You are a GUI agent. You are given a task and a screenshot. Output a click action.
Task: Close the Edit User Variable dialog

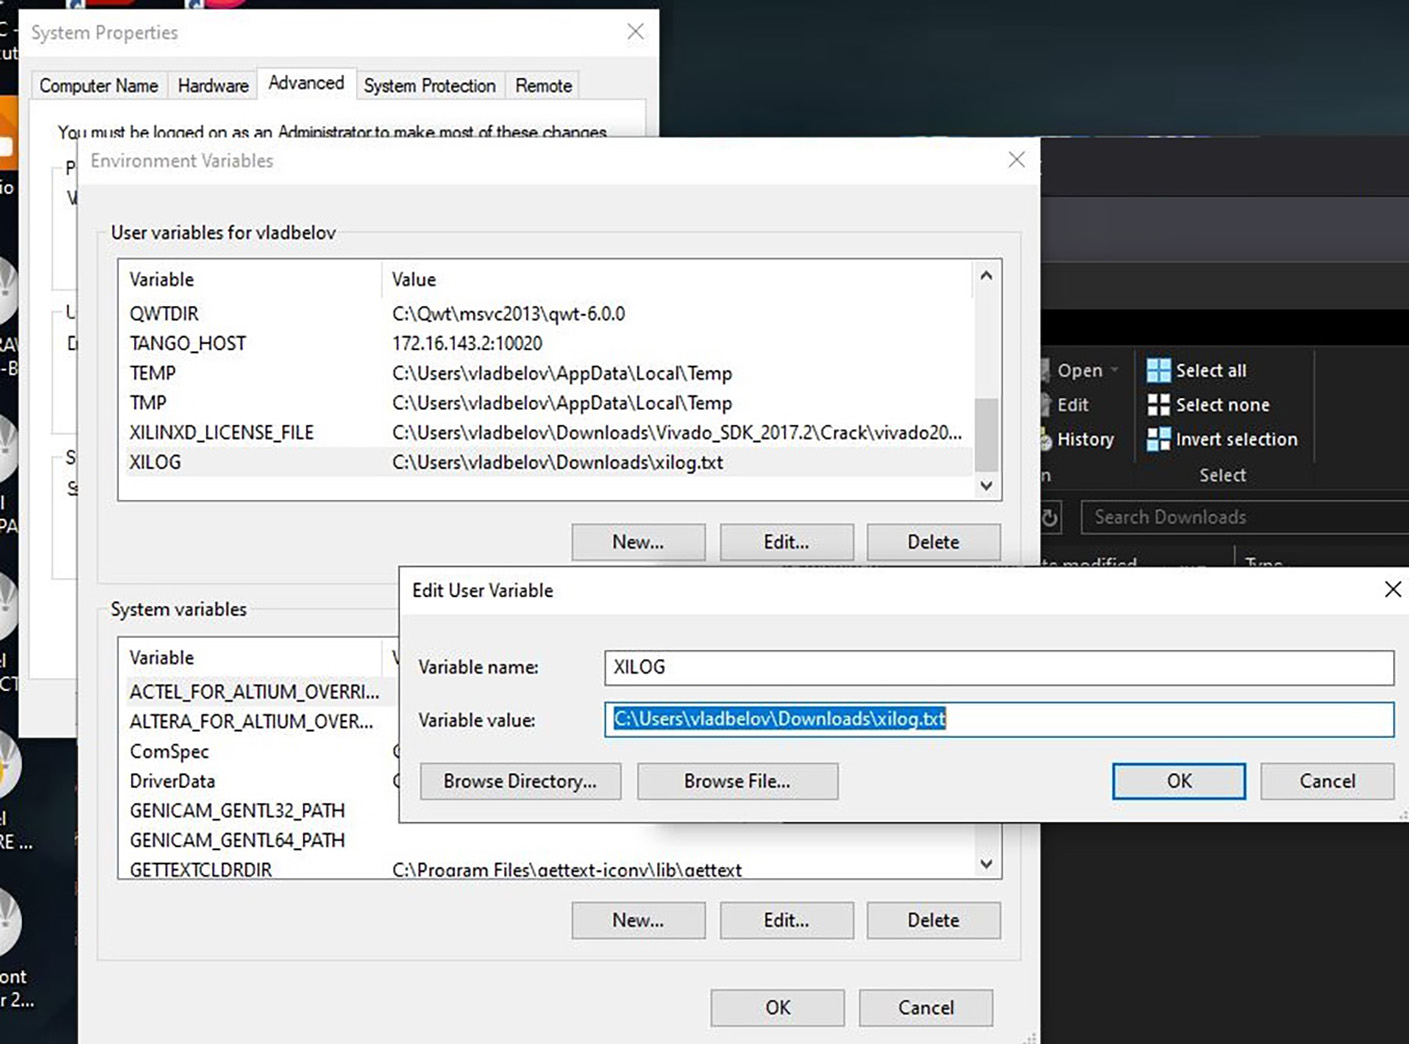[1392, 590]
